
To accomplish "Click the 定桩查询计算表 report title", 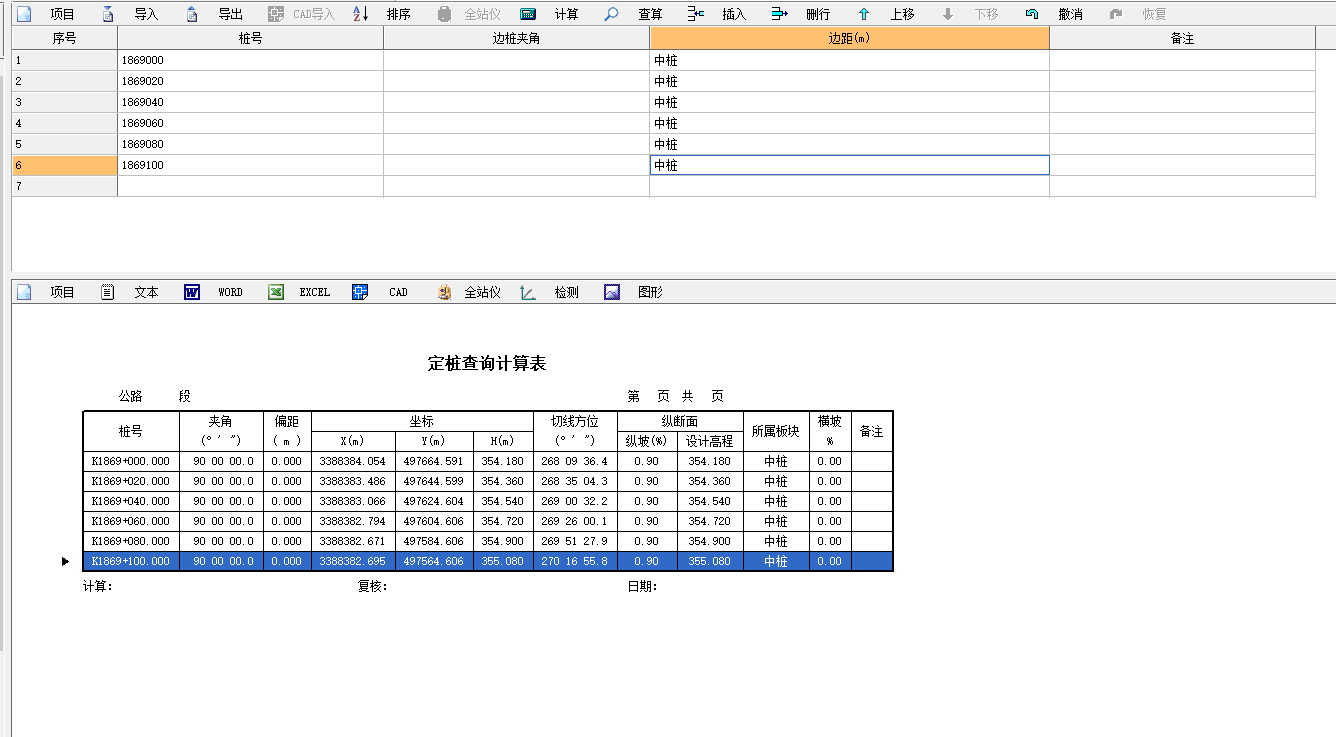I will tap(487, 364).
